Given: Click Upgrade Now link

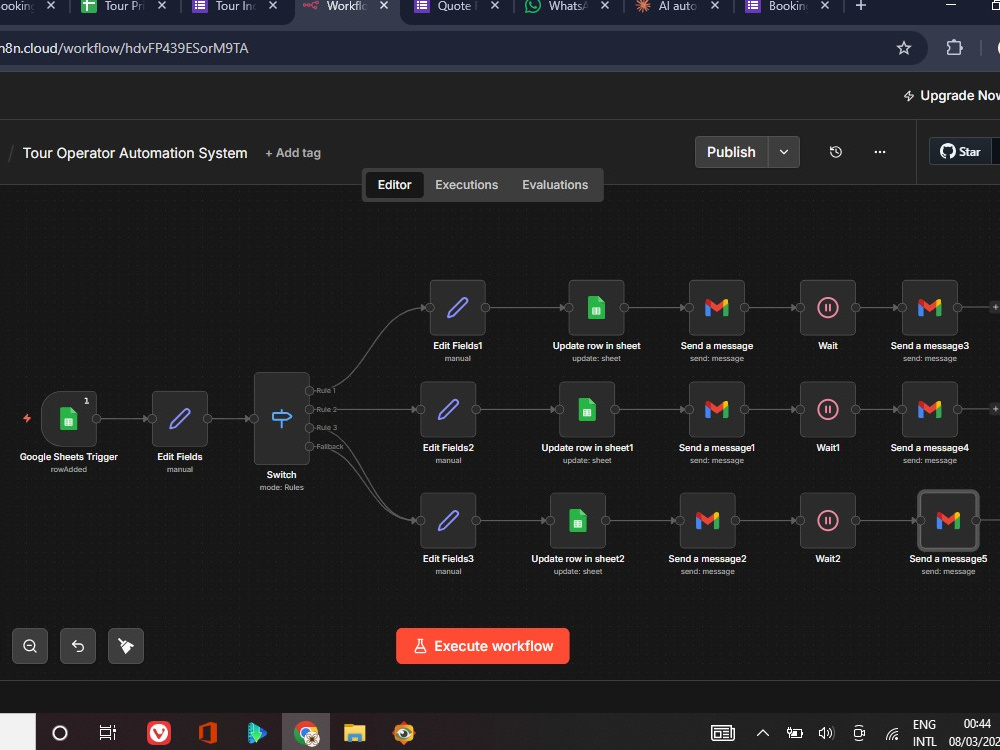Looking at the screenshot, I should coord(952,96).
